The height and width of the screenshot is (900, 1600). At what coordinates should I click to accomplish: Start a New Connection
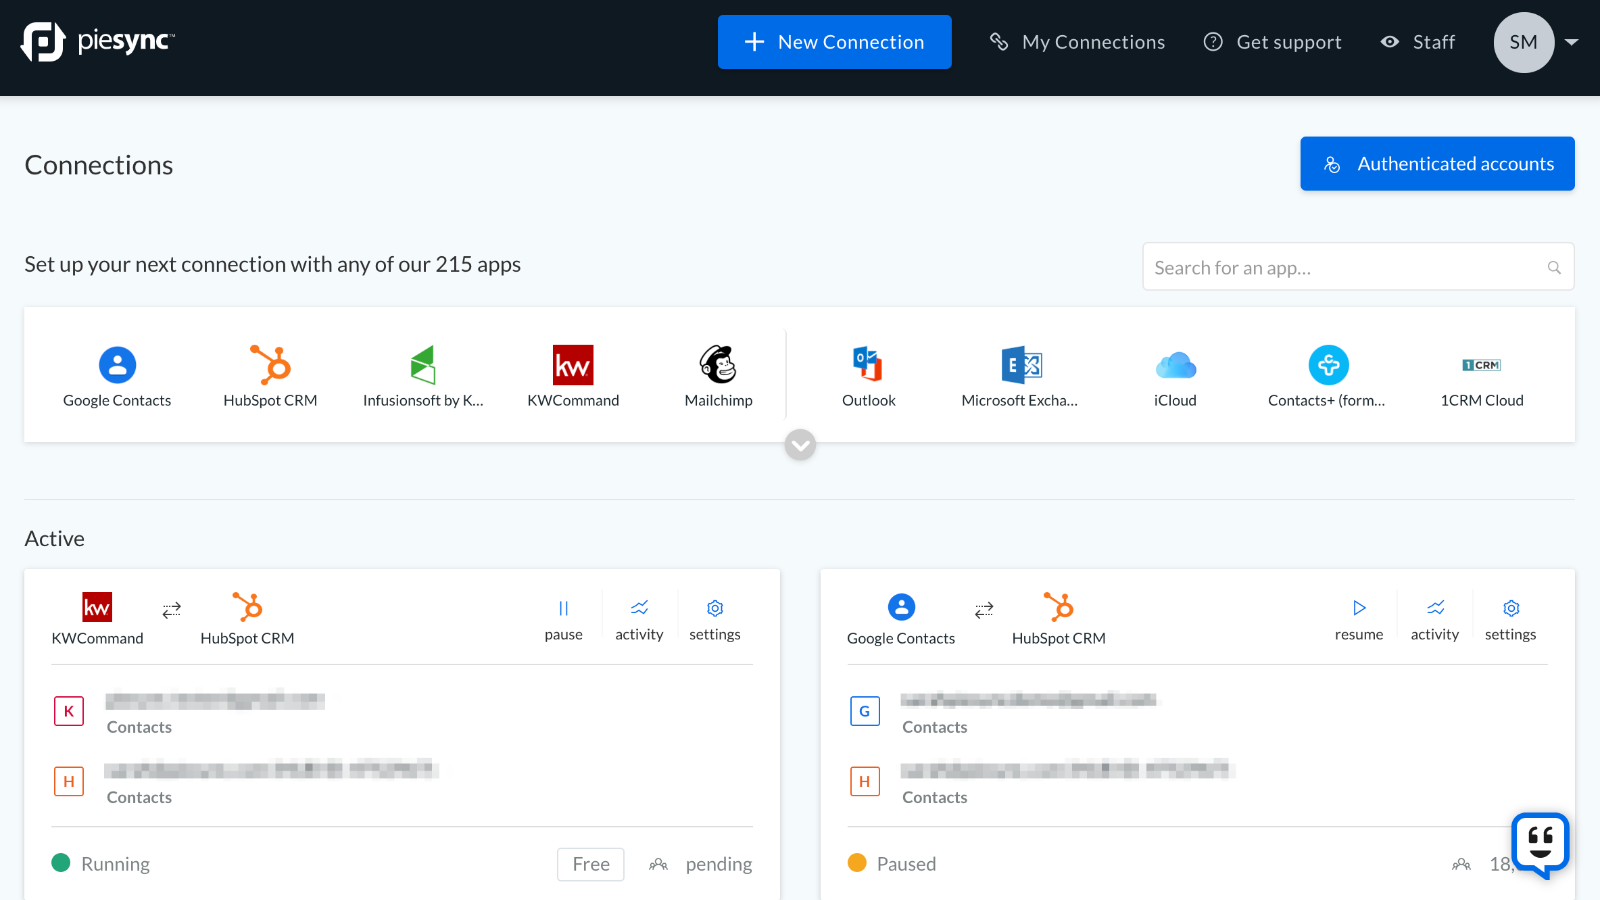tap(834, 42)
